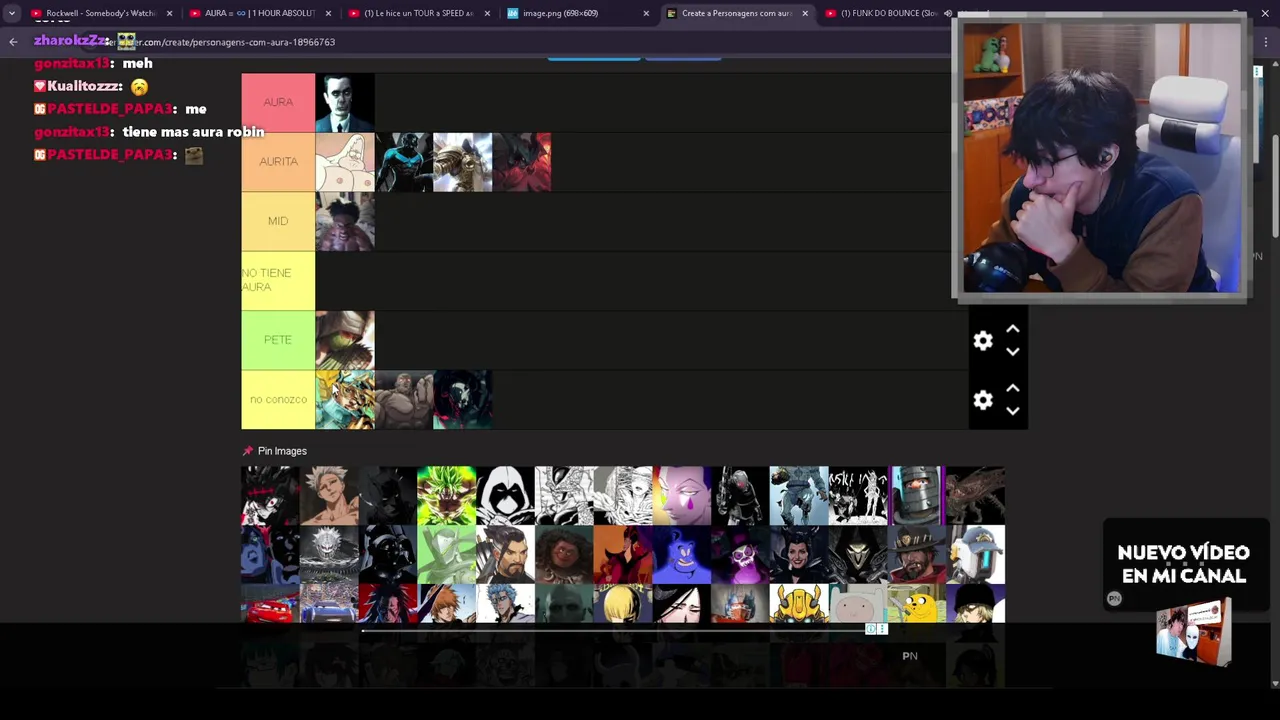Image resolution: width=1280 pixels, height=720 pixels.
Task: Pick the Overwatch Reaper image
Action: click(x=858, y=554)
